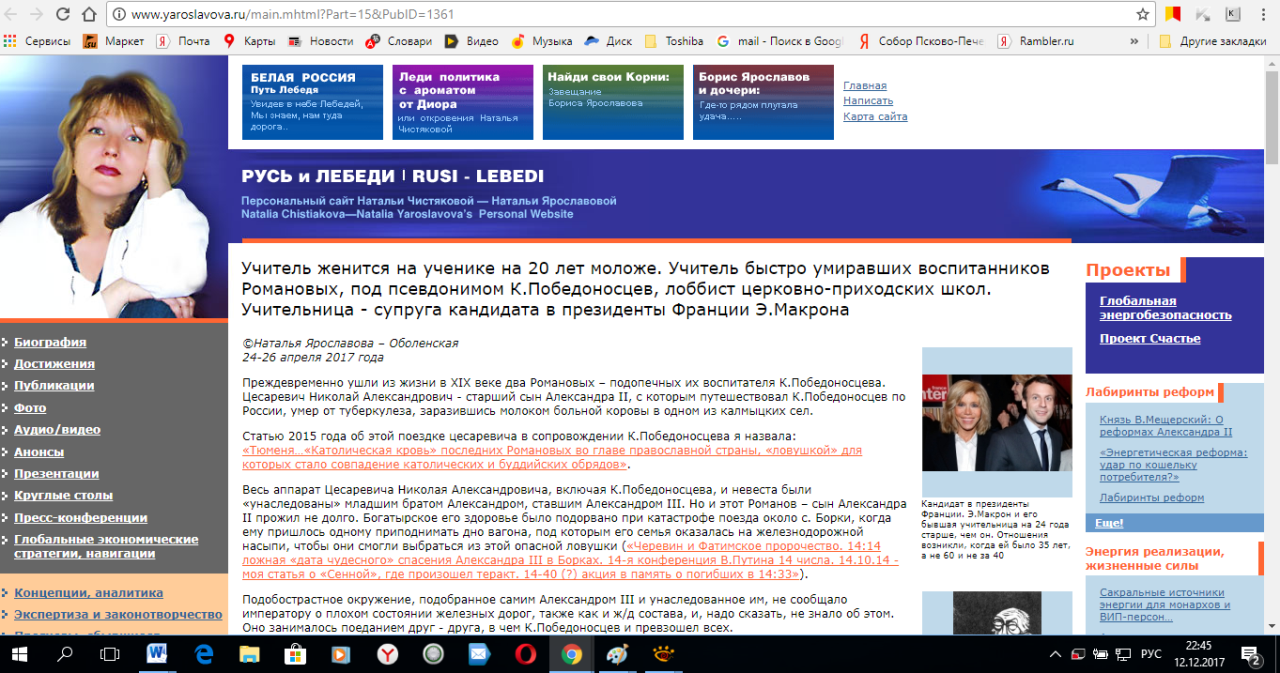1280x673 pixels.
Task: Open the Словари bookmark
Action: tap(399, 41)
